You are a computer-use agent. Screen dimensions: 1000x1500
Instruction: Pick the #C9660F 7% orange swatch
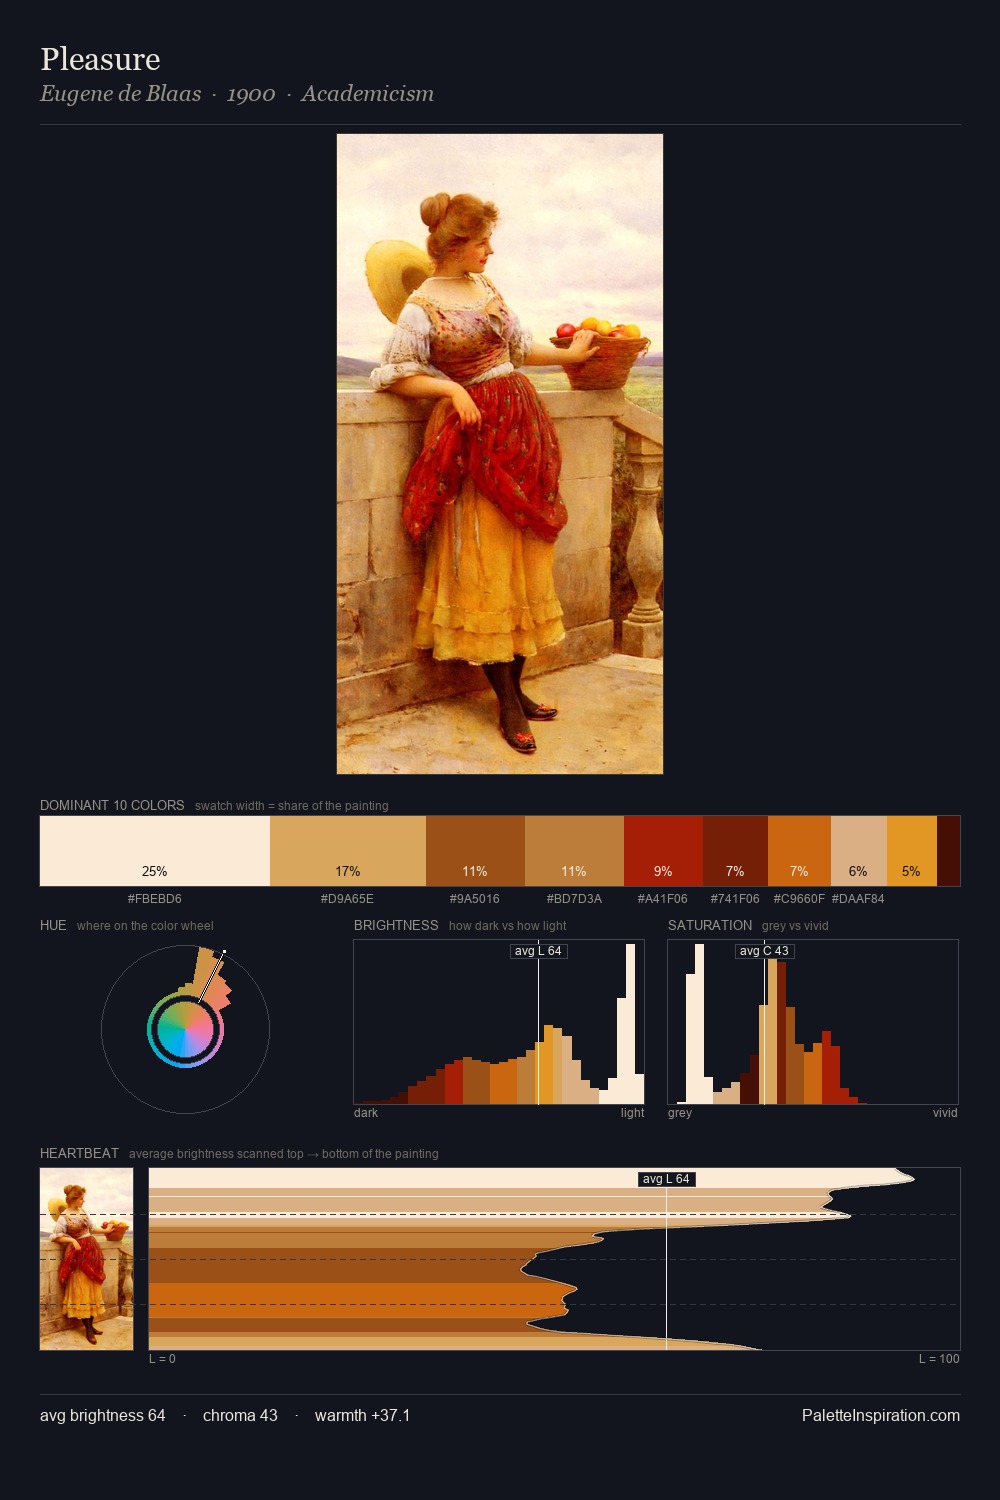point(799,851)
